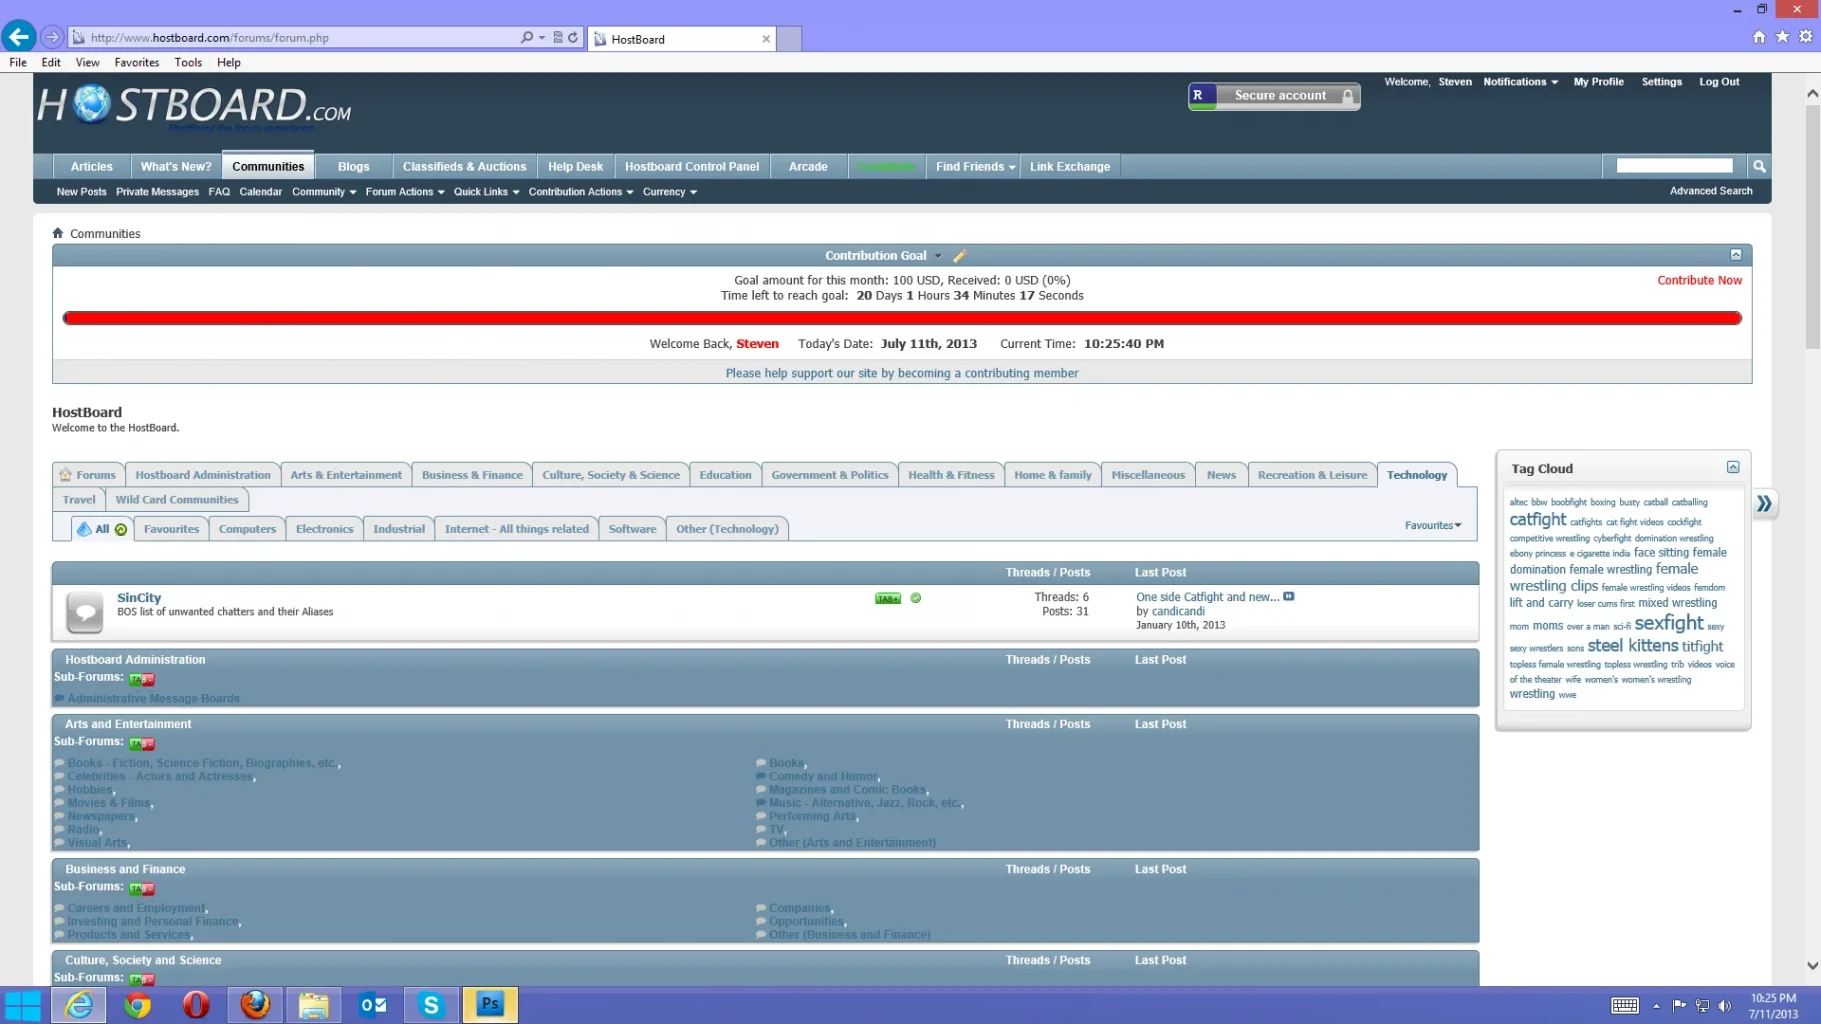Screen dimensions: 1821x1024
Task: Click the double-chevron arrow beside Tag Cloud
Action: point(1765,504)
